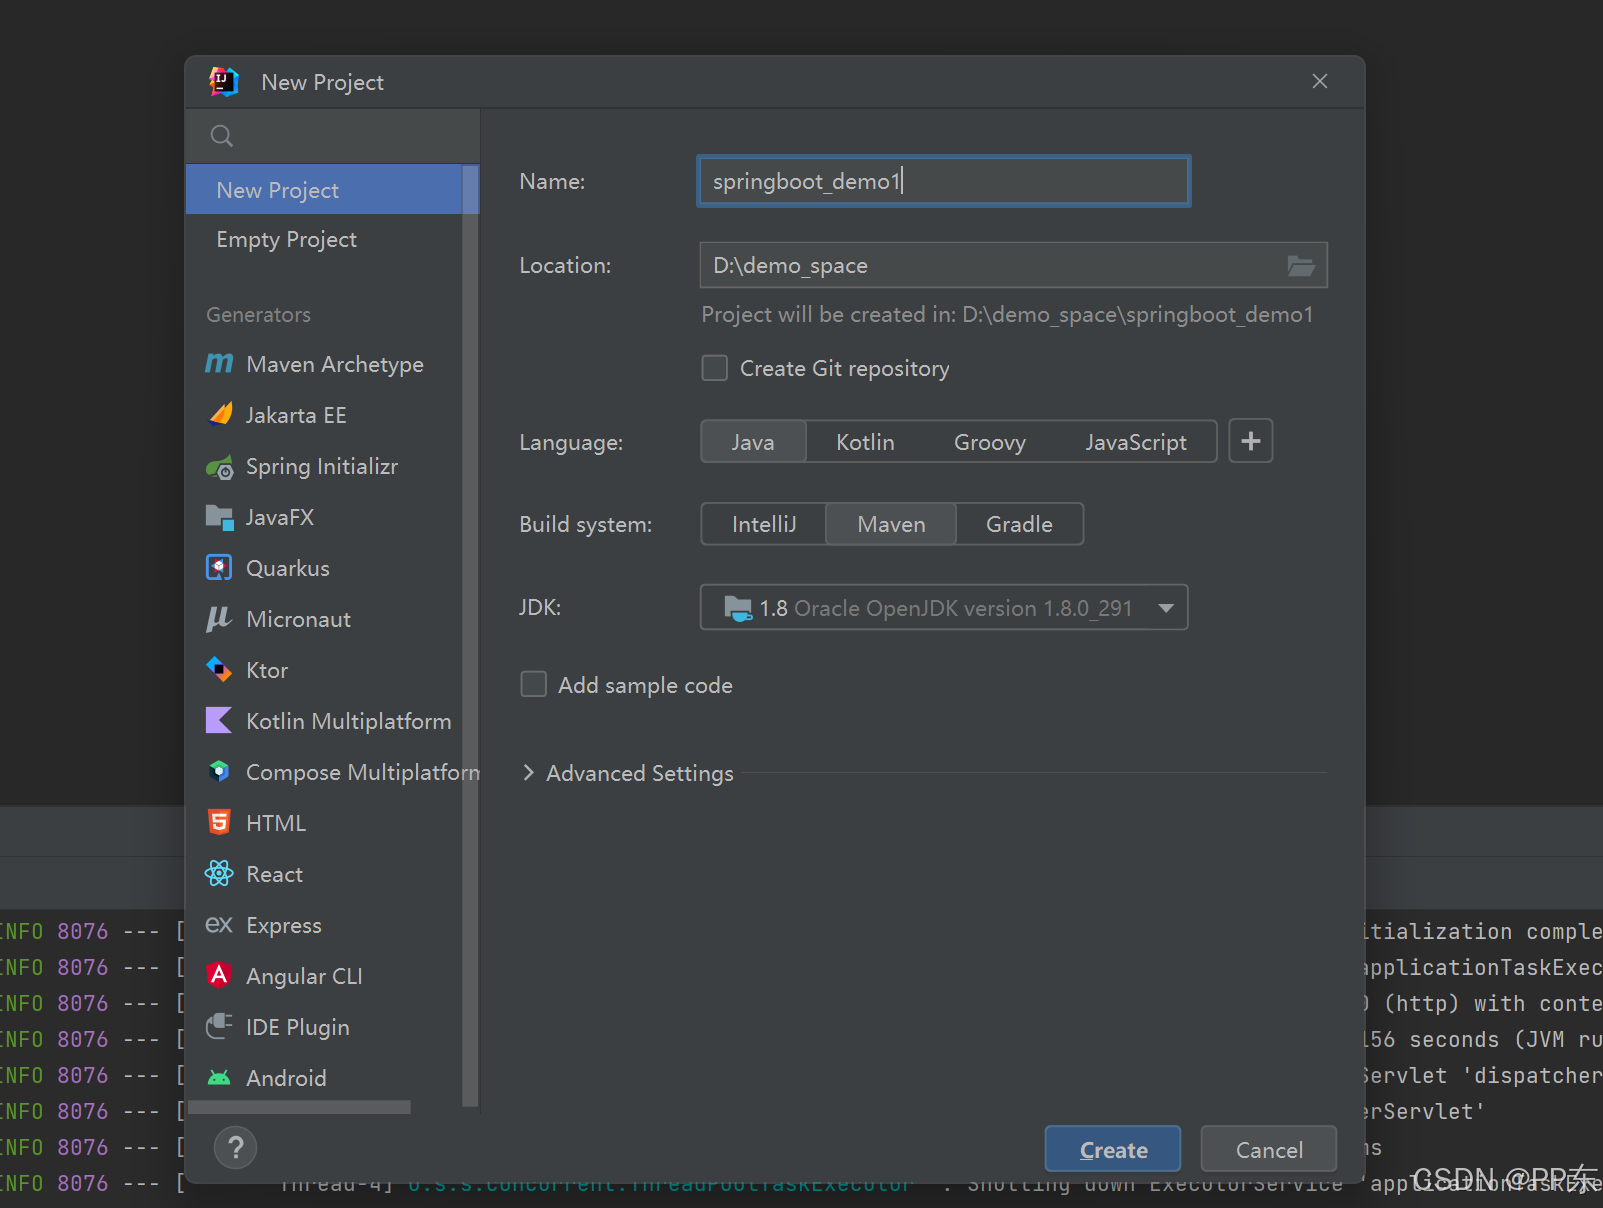This screenshot has height=1208, width=1603.
Task: Select React generator label
Action: [274, 874]
